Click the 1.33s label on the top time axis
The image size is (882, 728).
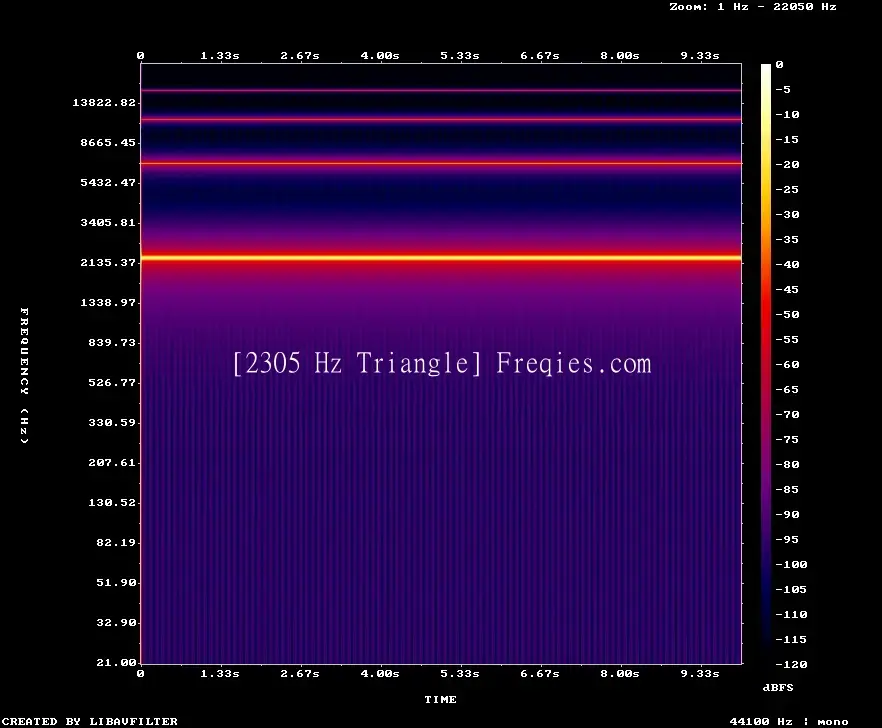220,56
